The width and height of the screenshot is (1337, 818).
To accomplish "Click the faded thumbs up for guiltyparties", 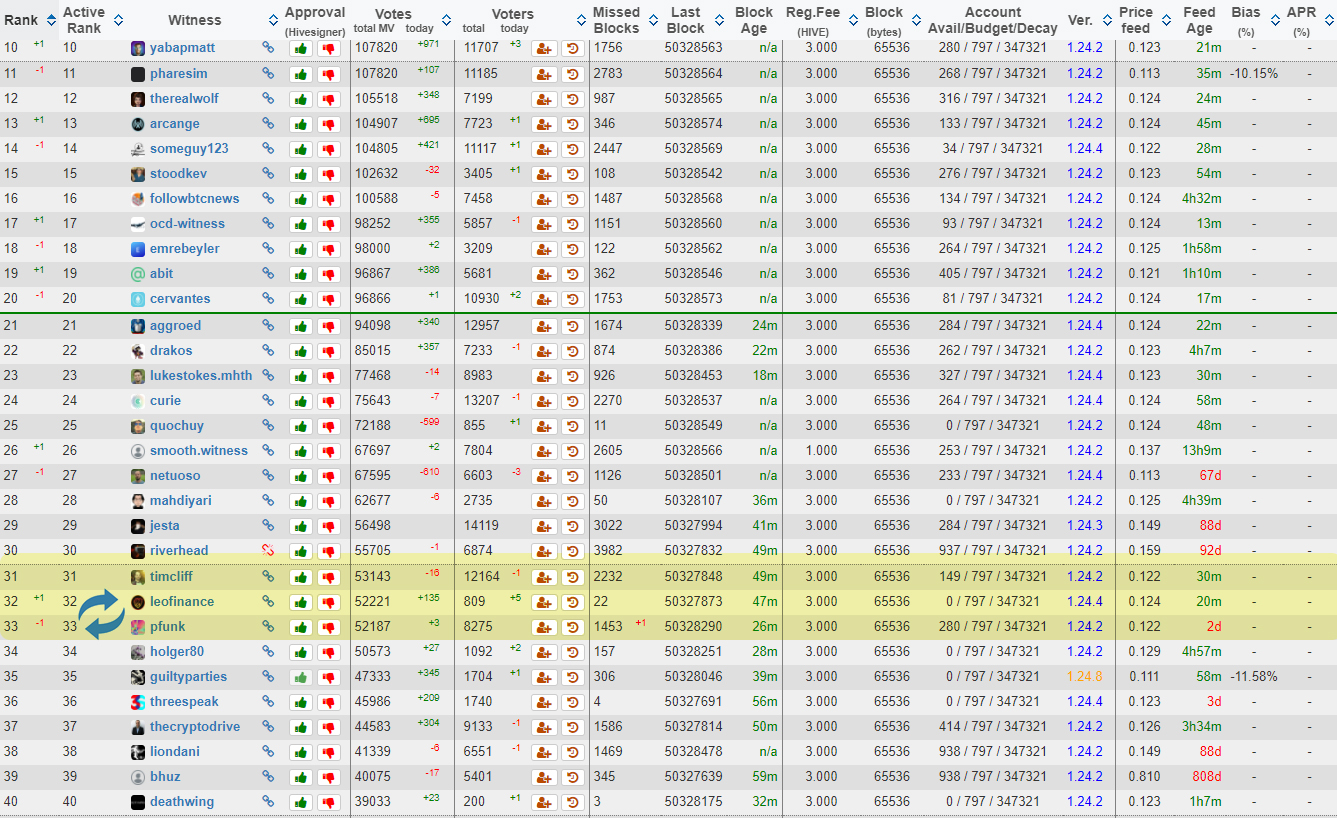I will (x=300, y=677).
